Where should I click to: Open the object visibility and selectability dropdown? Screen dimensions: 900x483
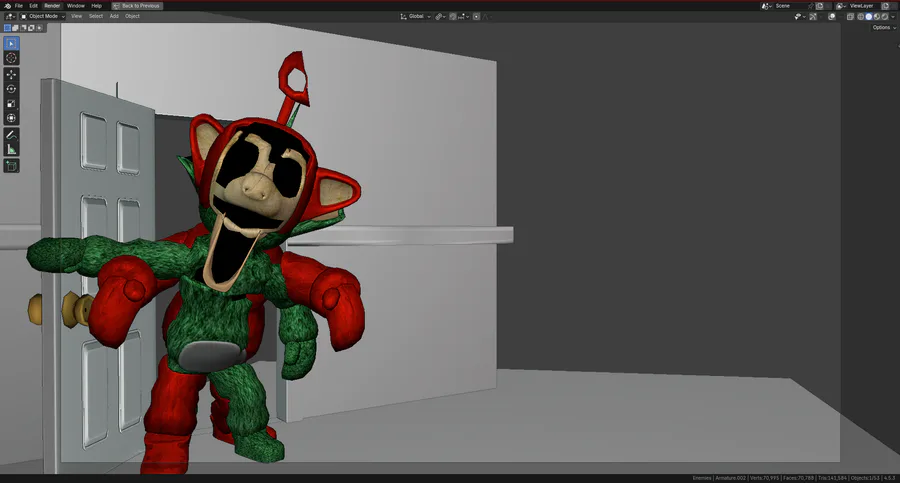[x=800, y=17]
